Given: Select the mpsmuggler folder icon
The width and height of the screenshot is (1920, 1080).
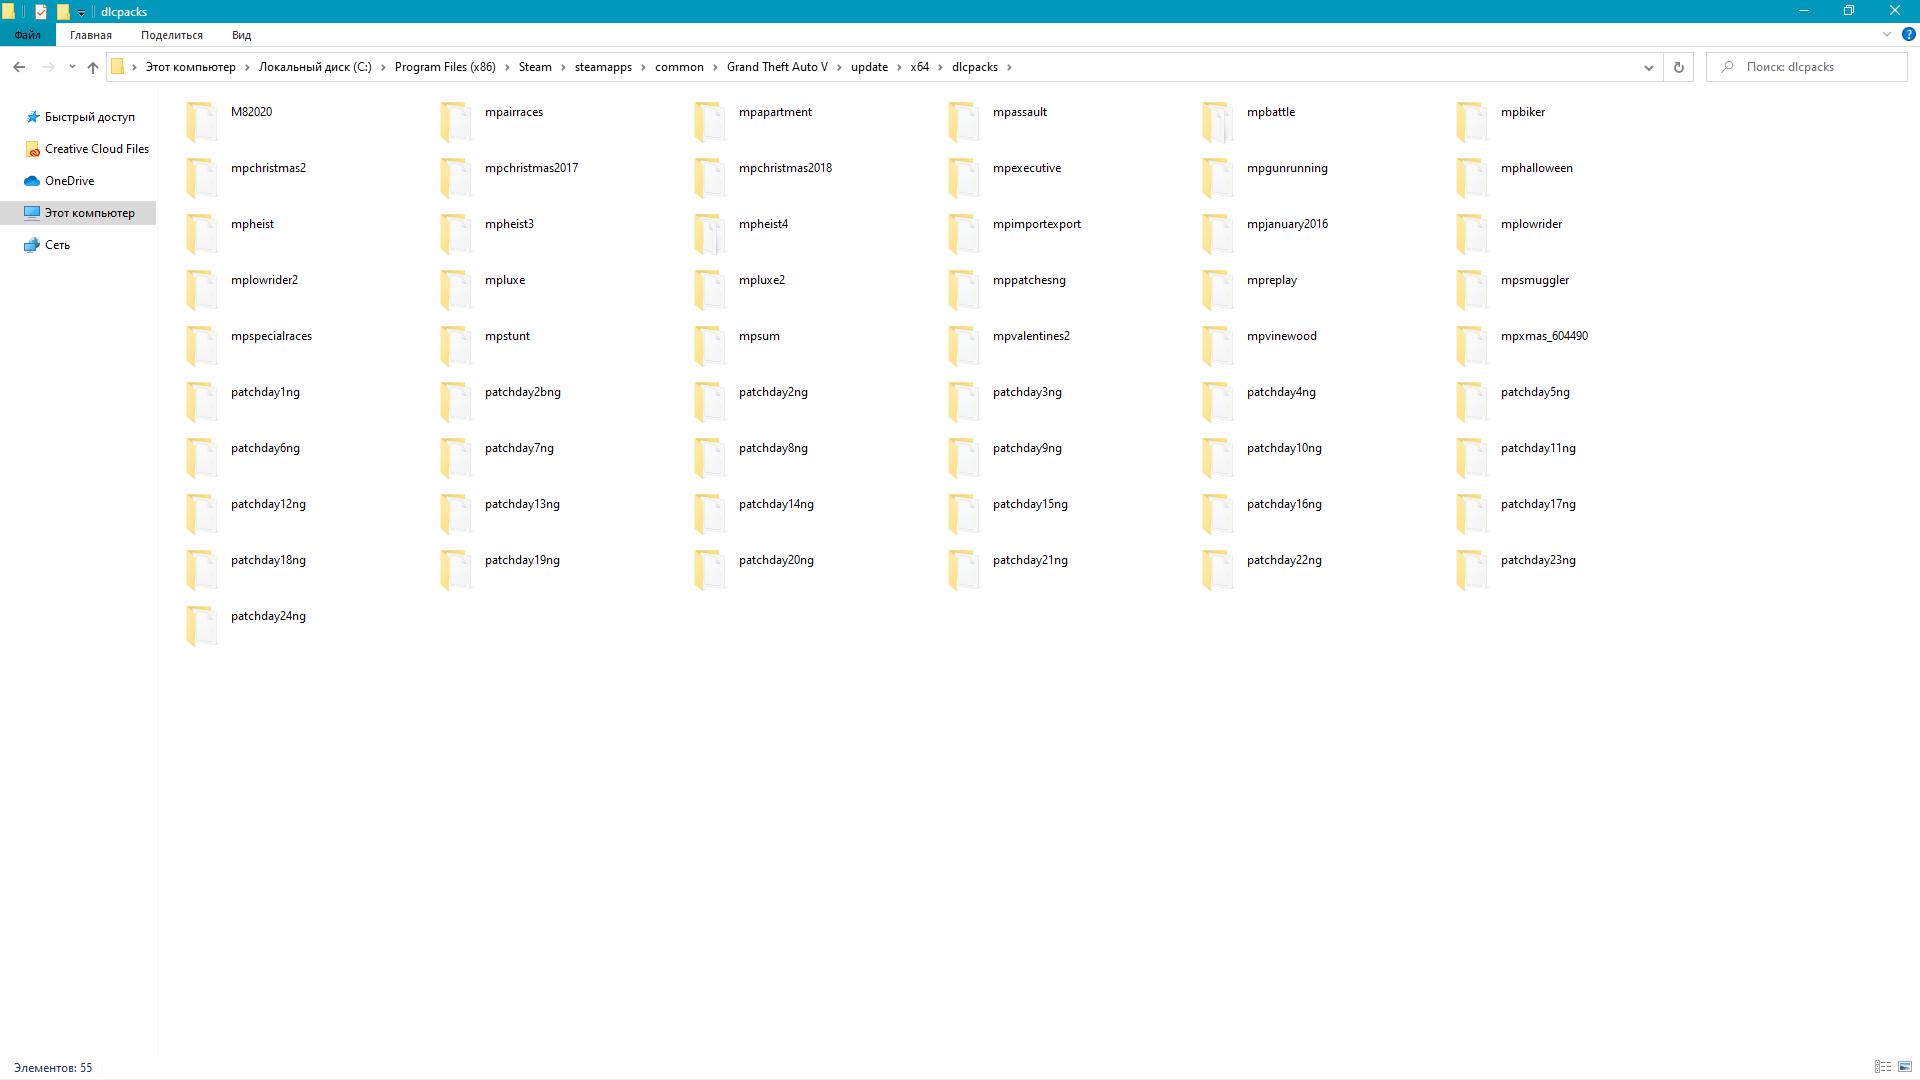Looking at the screenshot, I should coord(1472,289).
